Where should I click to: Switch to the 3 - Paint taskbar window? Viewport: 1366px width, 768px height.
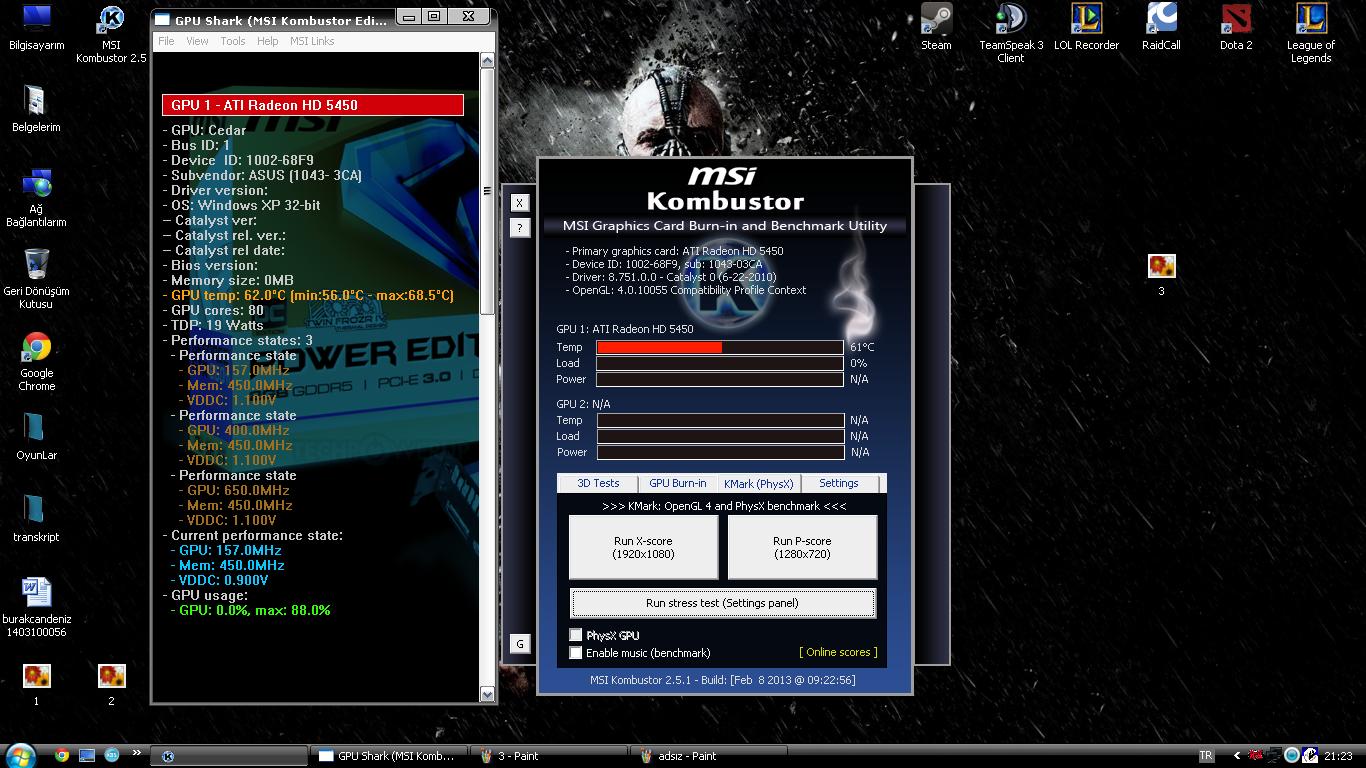click(548, 756)
